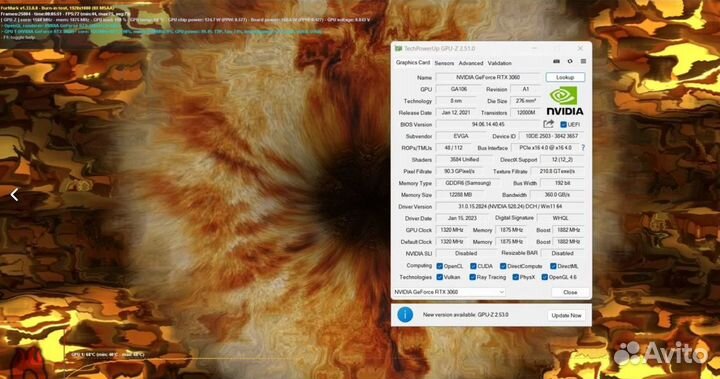Click the GPU Clock row Boost value
This screenshot has height=379, width=720.
(568, 230)
